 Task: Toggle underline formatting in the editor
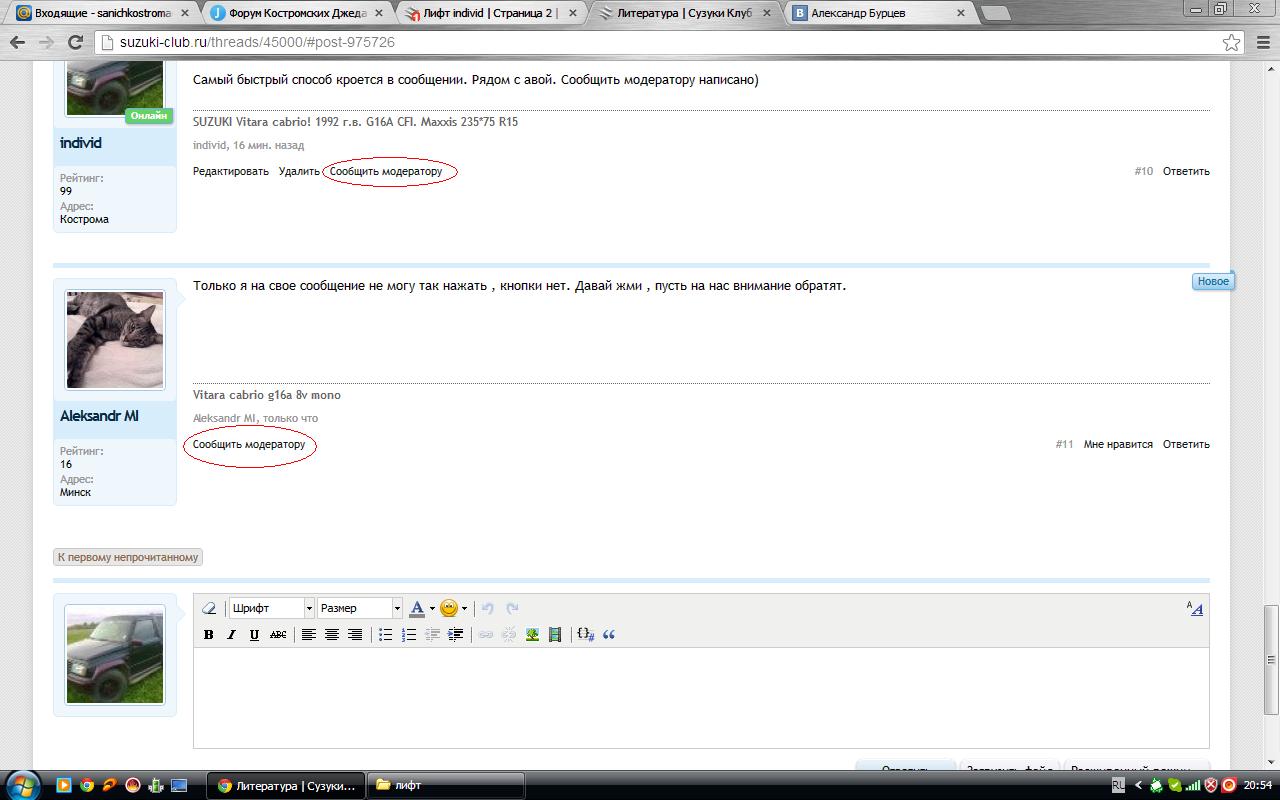(x=254, y=634)
